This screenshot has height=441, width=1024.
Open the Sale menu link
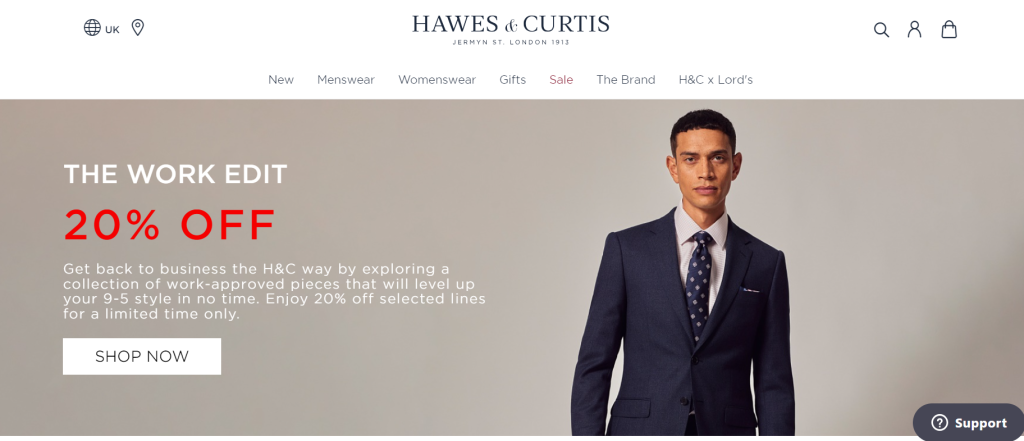[561, 80]
